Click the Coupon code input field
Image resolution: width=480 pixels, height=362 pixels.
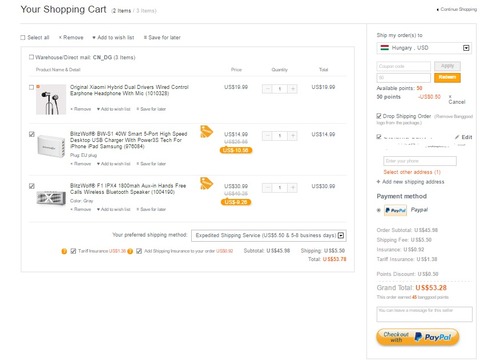tap(404, 66)
